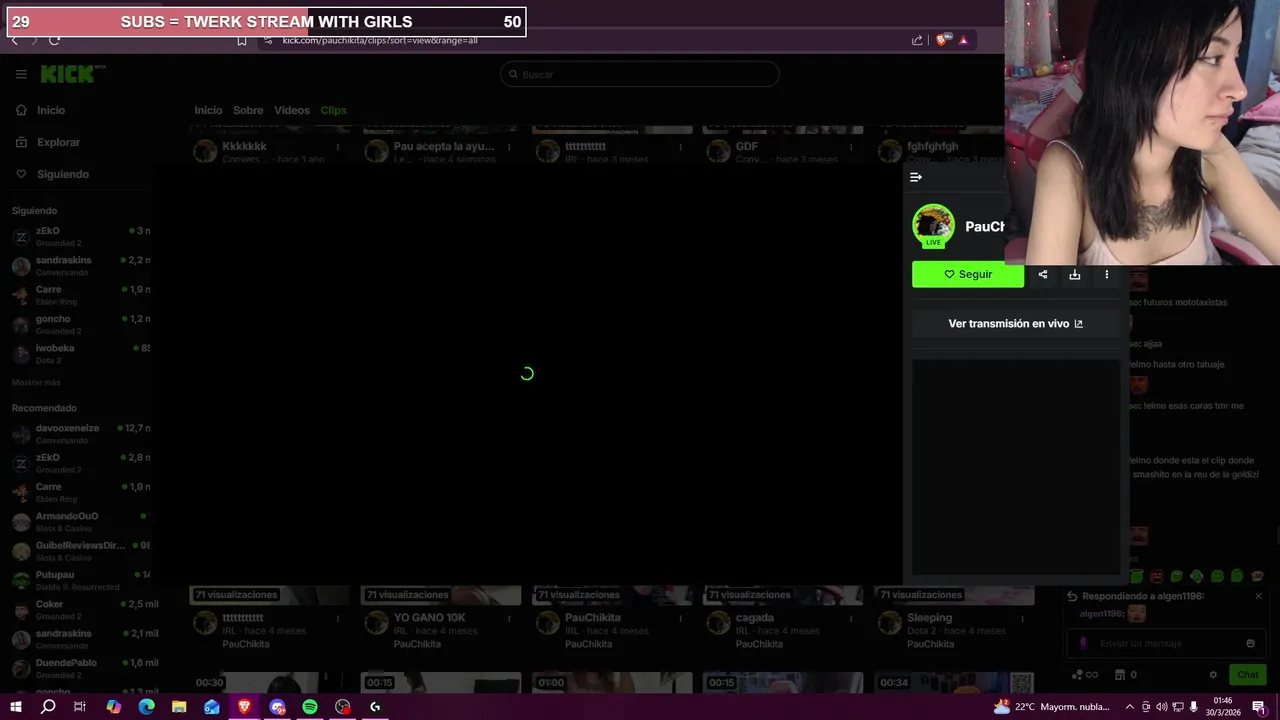This screenshot has height=720, width=1280.
Task: Collapse the clip side panel icon
Action: coord(915,177)
